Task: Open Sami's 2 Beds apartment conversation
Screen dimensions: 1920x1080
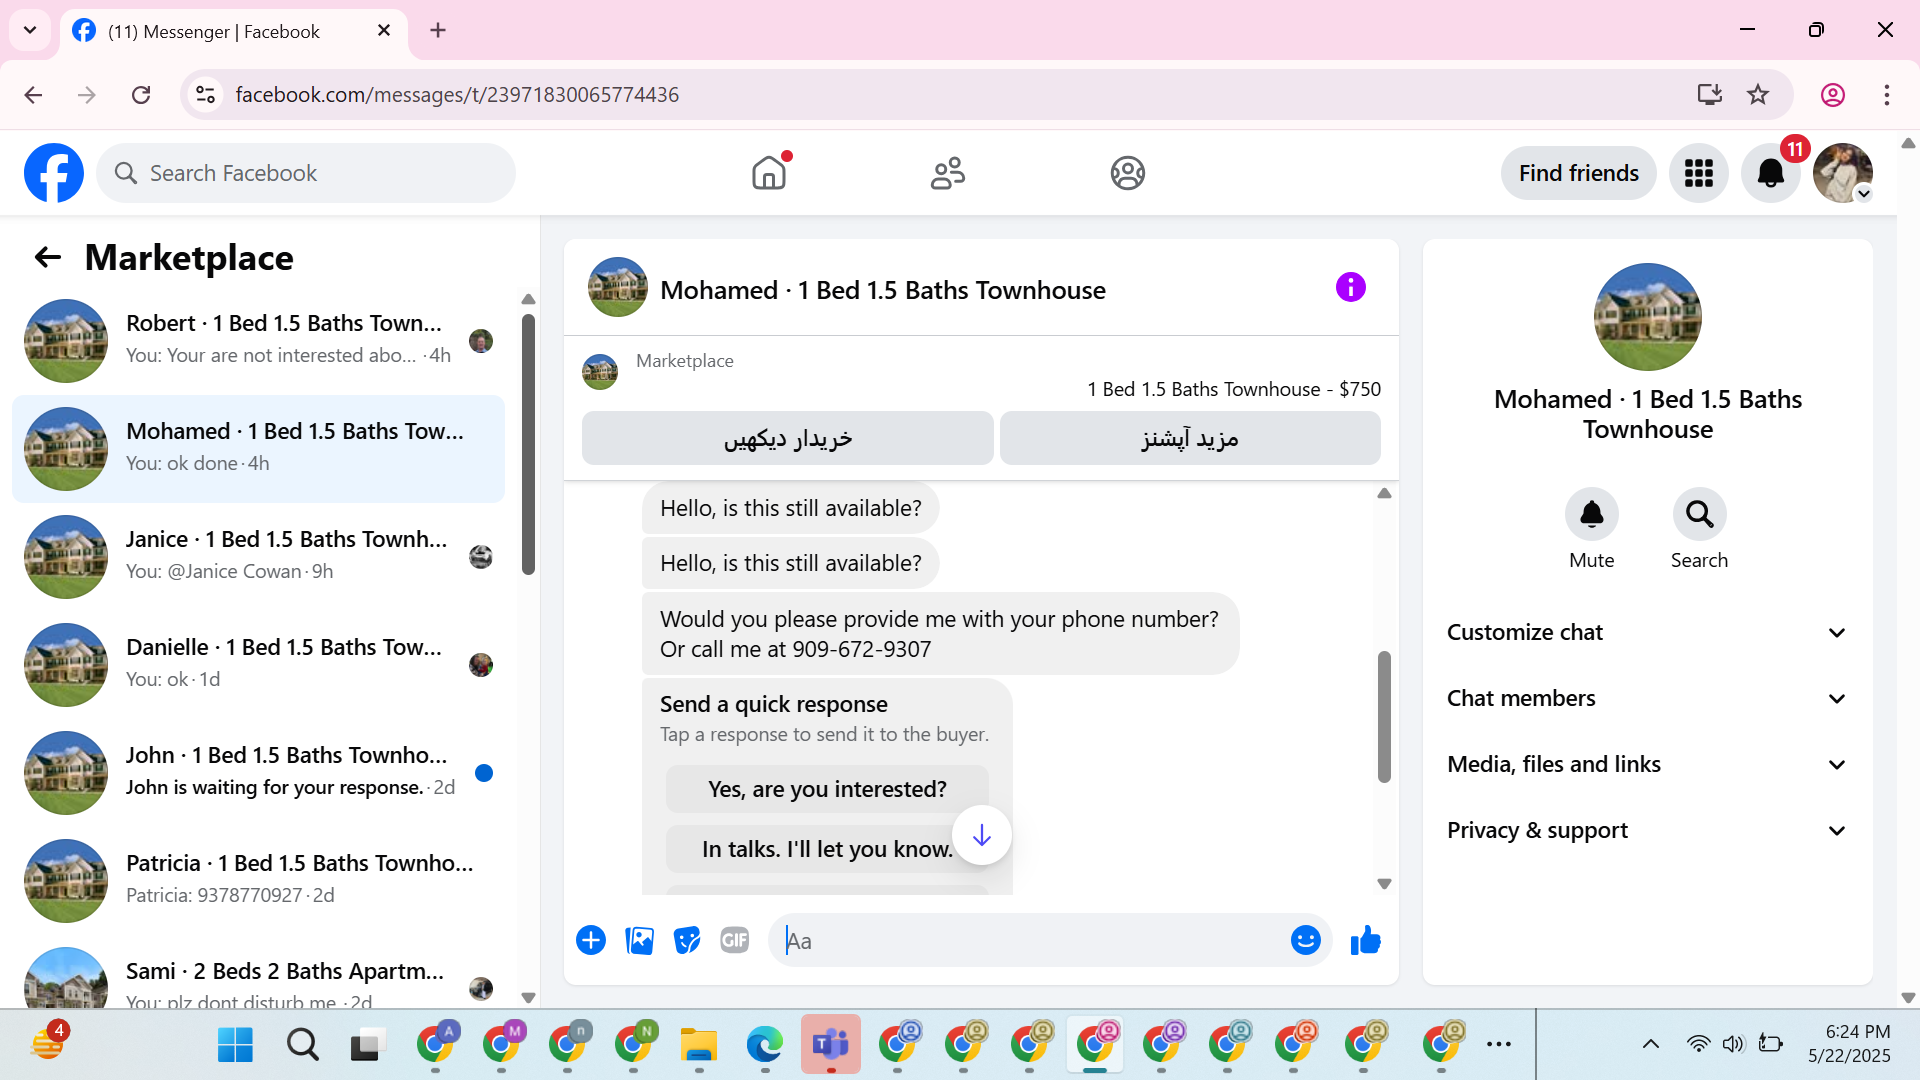Action: pos(258,974)
